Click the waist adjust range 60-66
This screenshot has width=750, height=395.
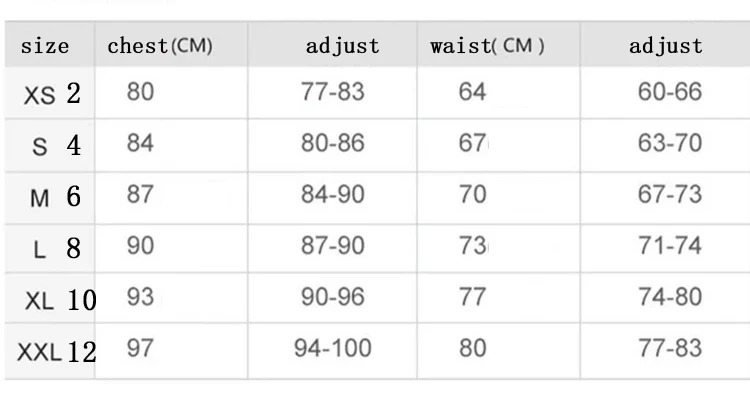pyautogui.click(x=670, y=91)
